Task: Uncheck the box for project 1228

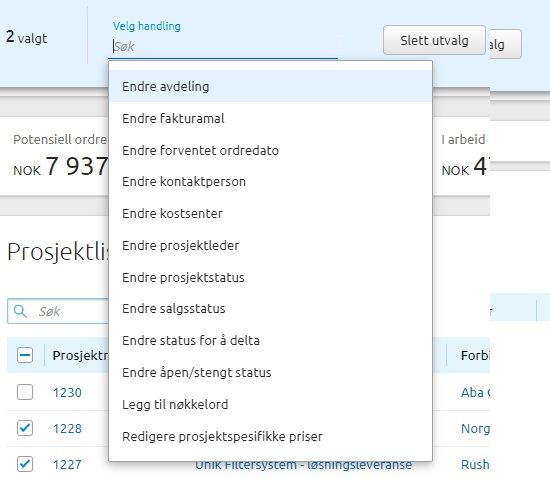Action: click(25, 428)
